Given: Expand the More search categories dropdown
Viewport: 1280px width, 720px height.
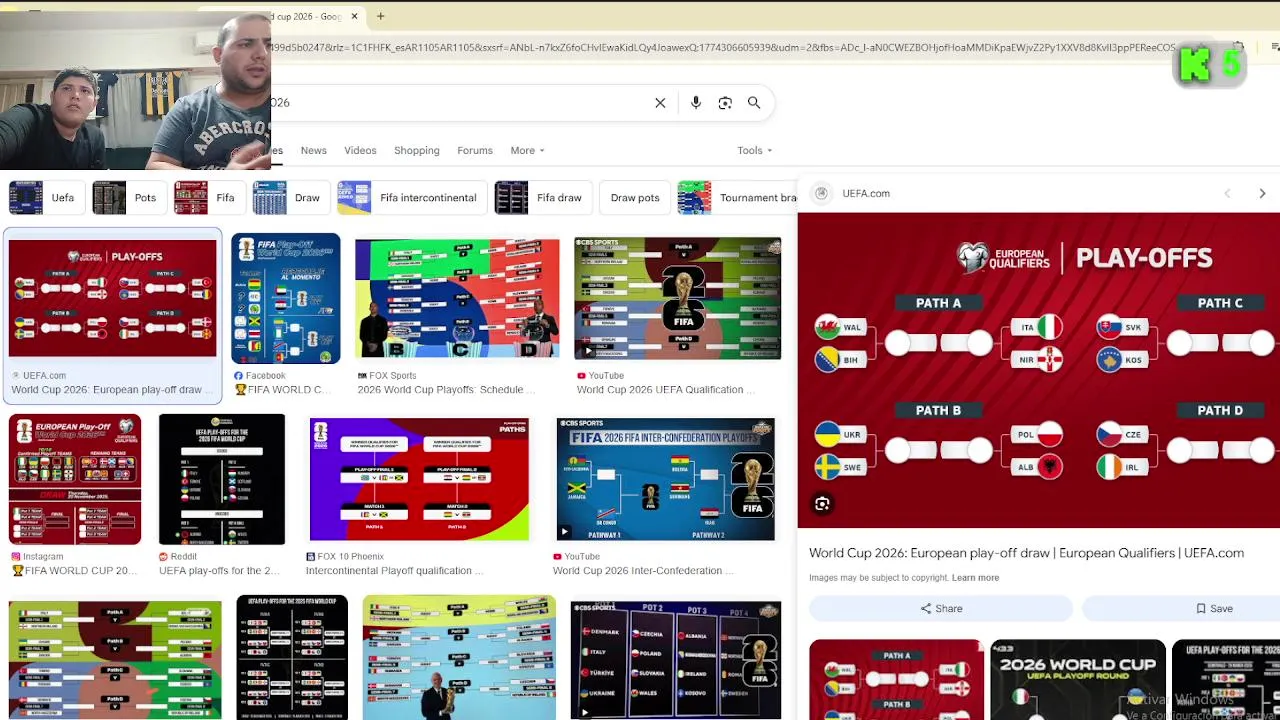Looking at the screenshot, I should 527,150.
